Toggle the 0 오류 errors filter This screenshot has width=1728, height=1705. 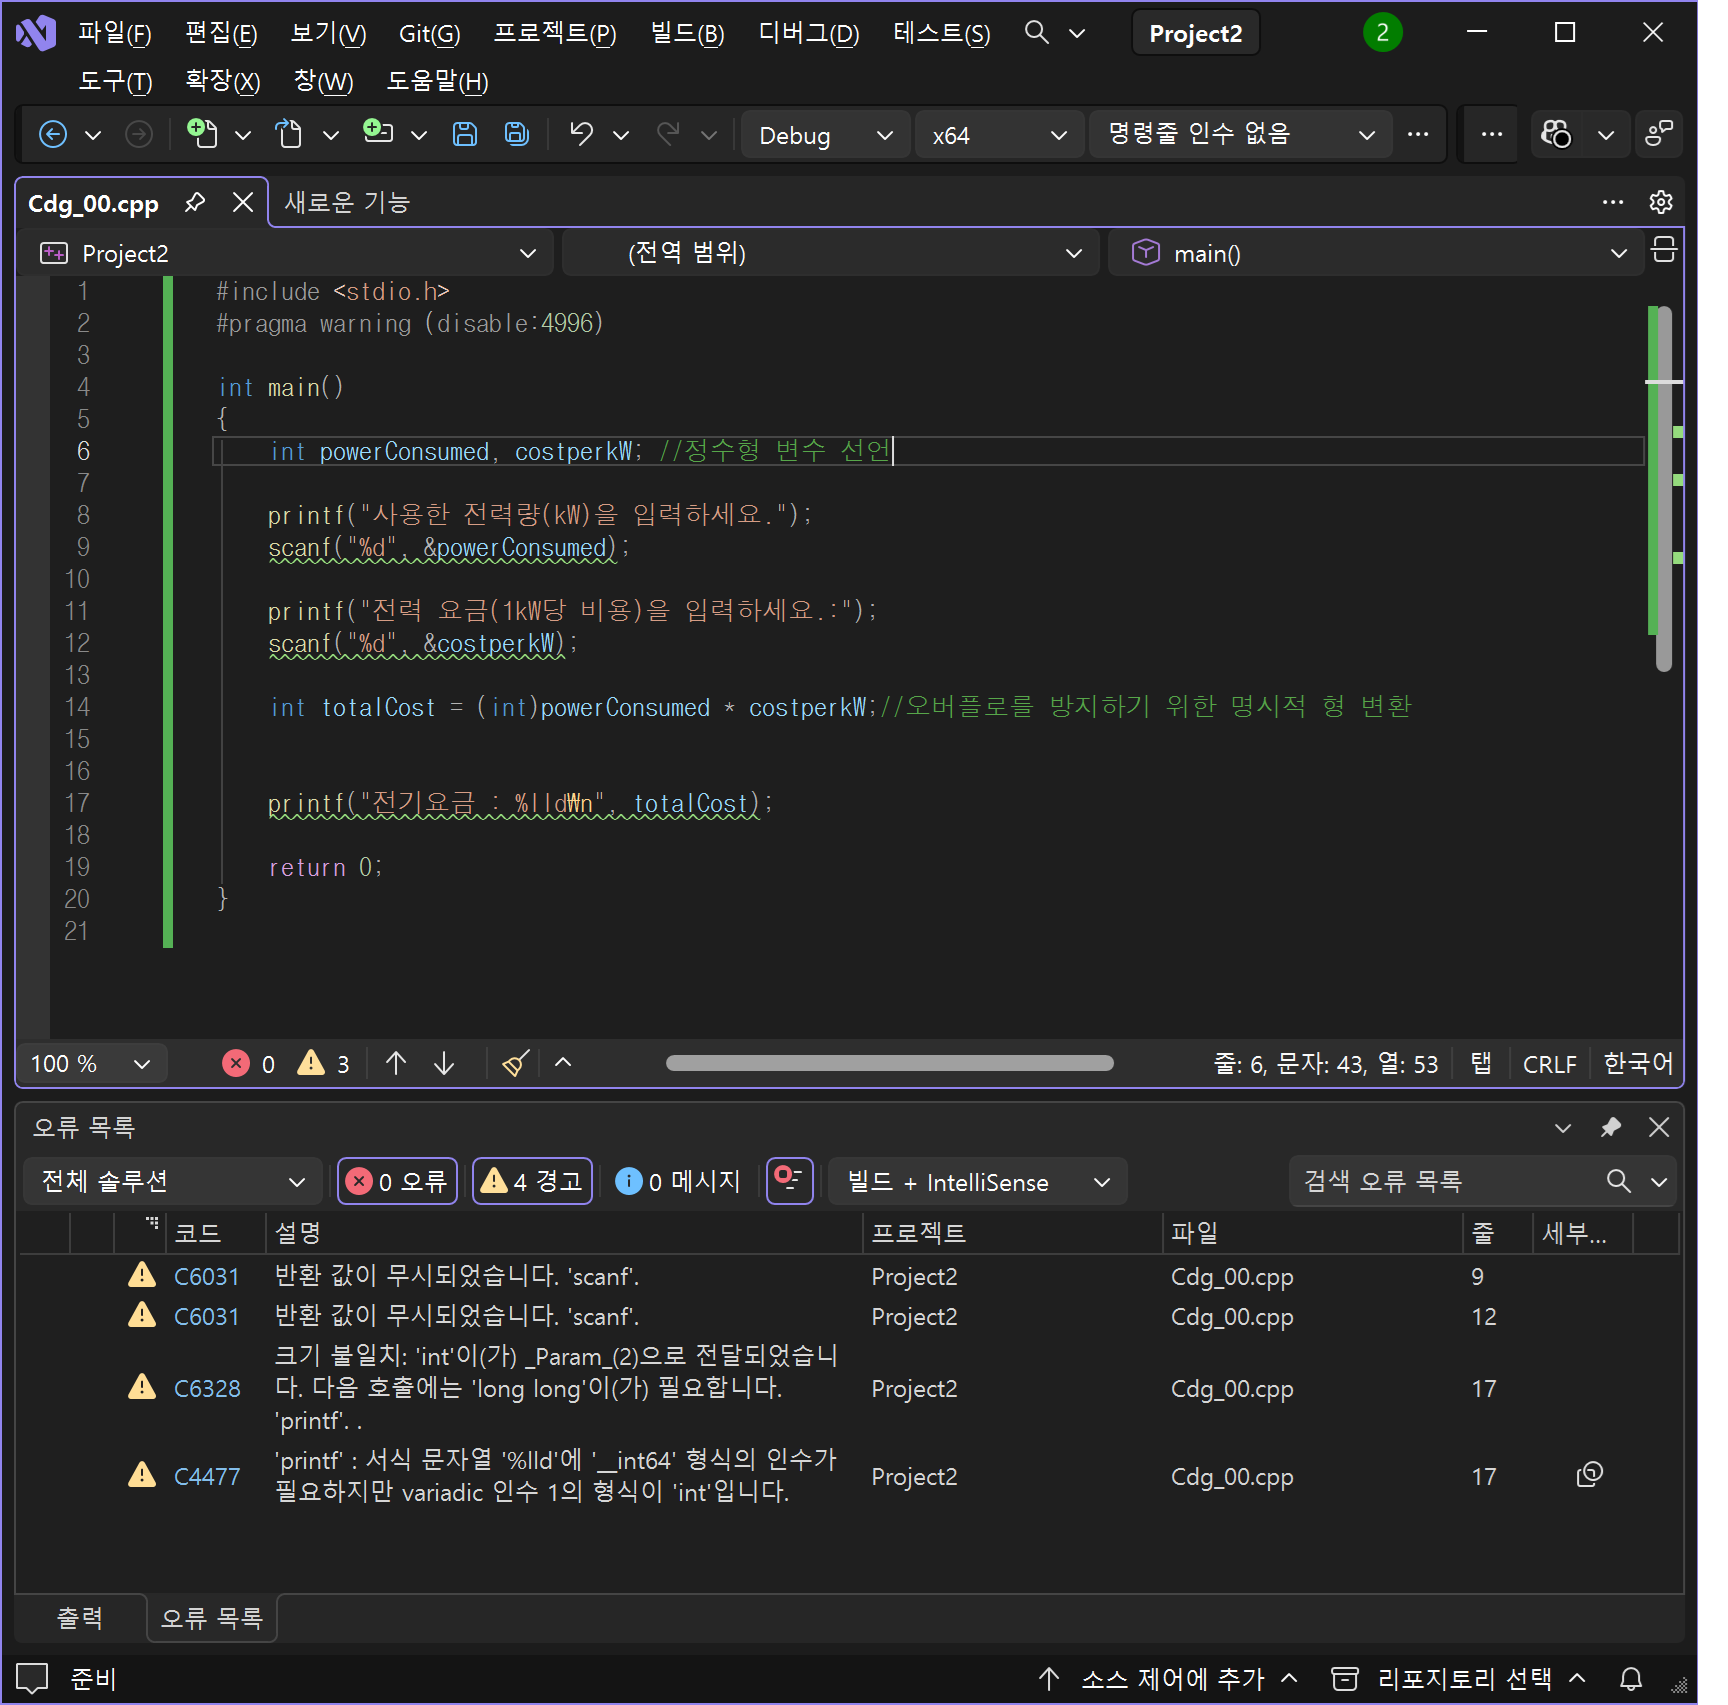click(397, 1182)
